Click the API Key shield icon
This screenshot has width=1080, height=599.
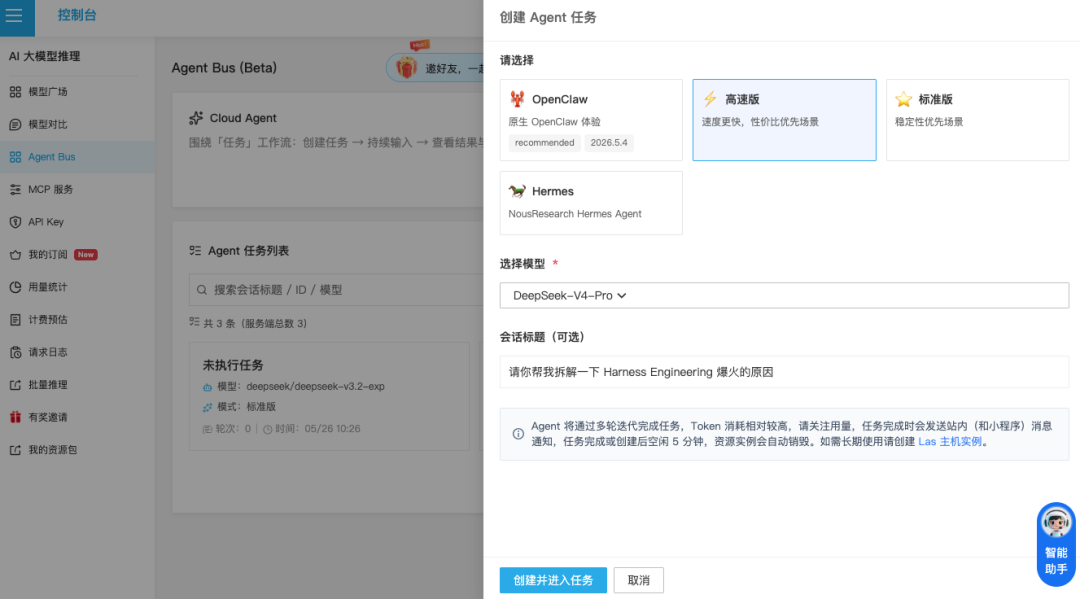coord(15,222)
